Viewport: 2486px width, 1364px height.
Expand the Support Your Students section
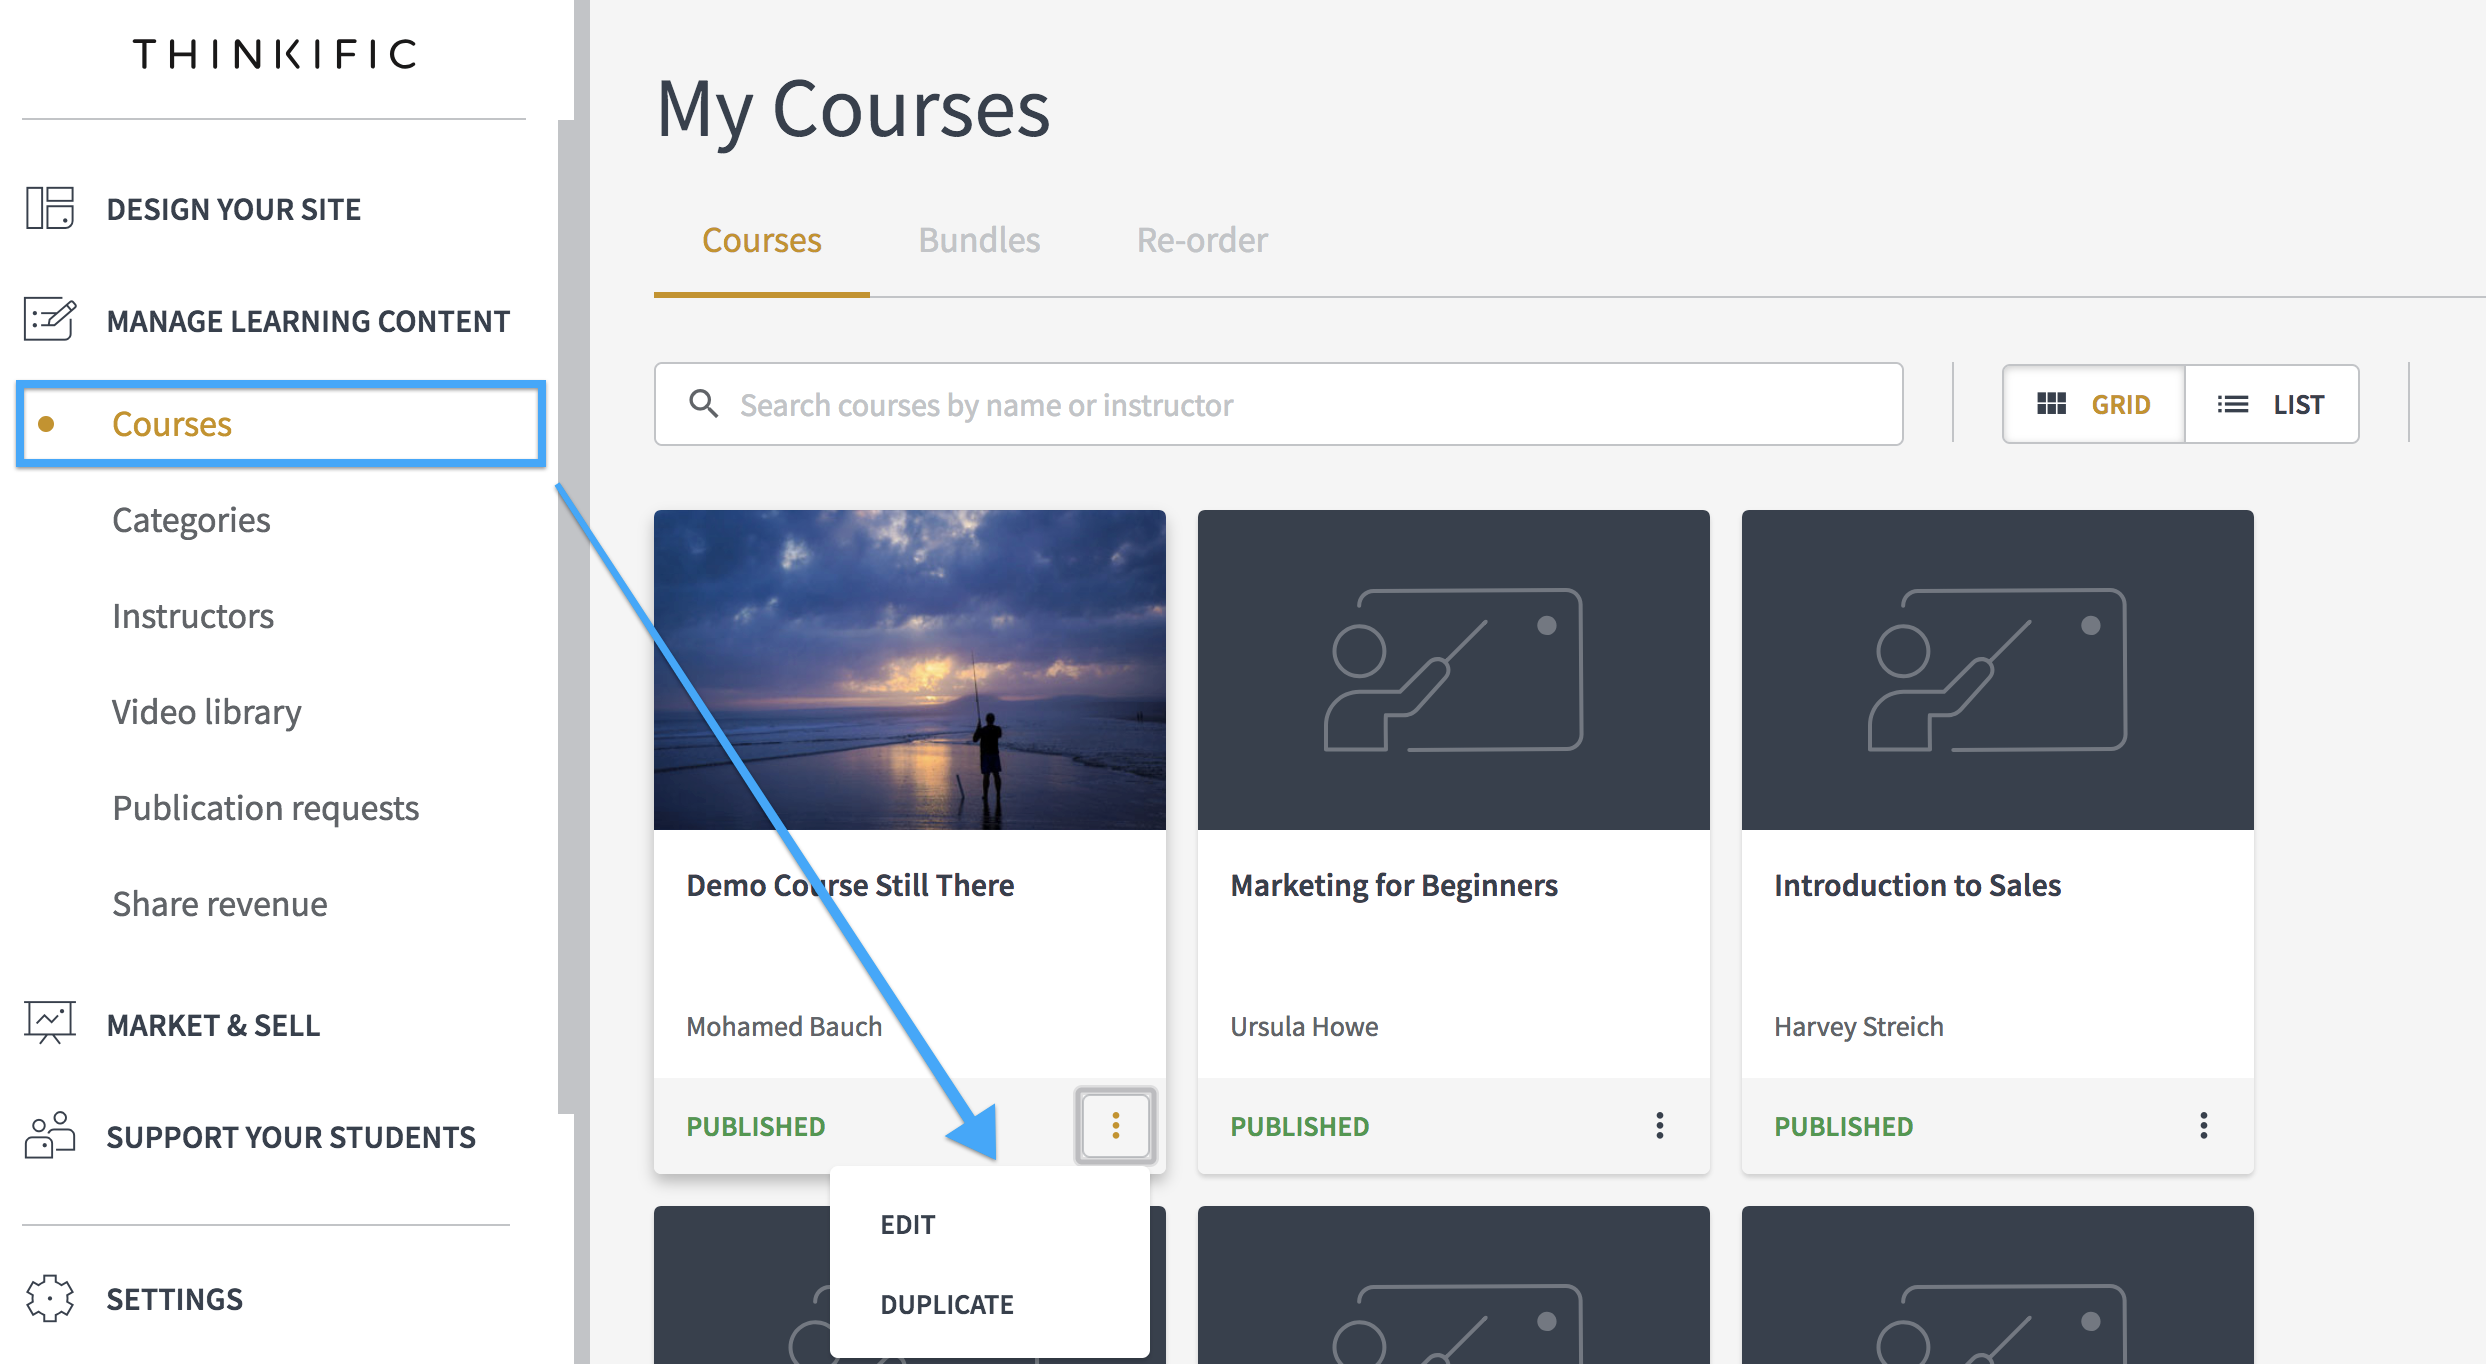click(291, 1137)
